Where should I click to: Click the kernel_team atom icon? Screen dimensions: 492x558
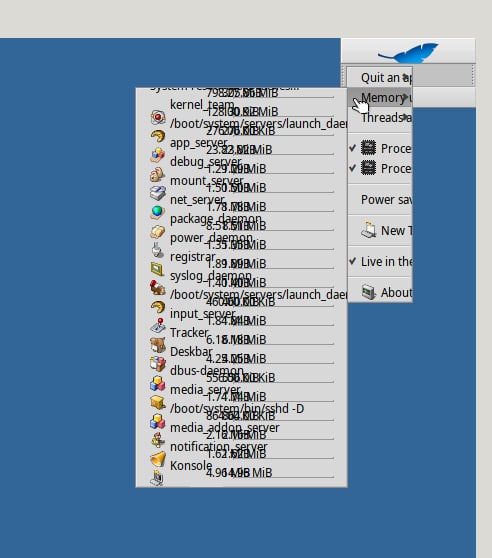pyautogui.click(x=158, y=117)
